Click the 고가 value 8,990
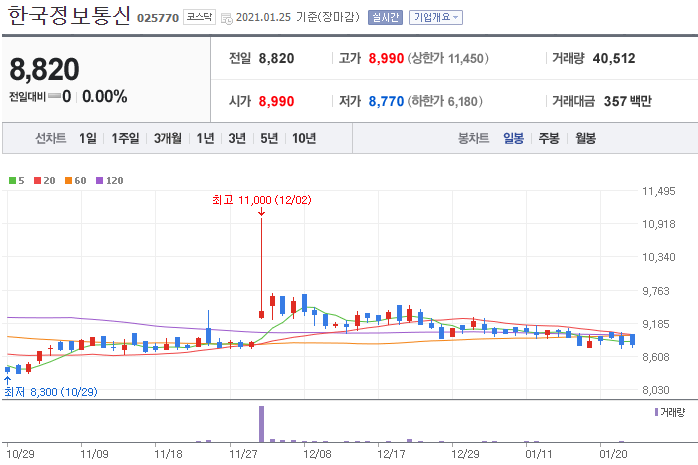This screenshot has width=698, height=465. (386, 58)
